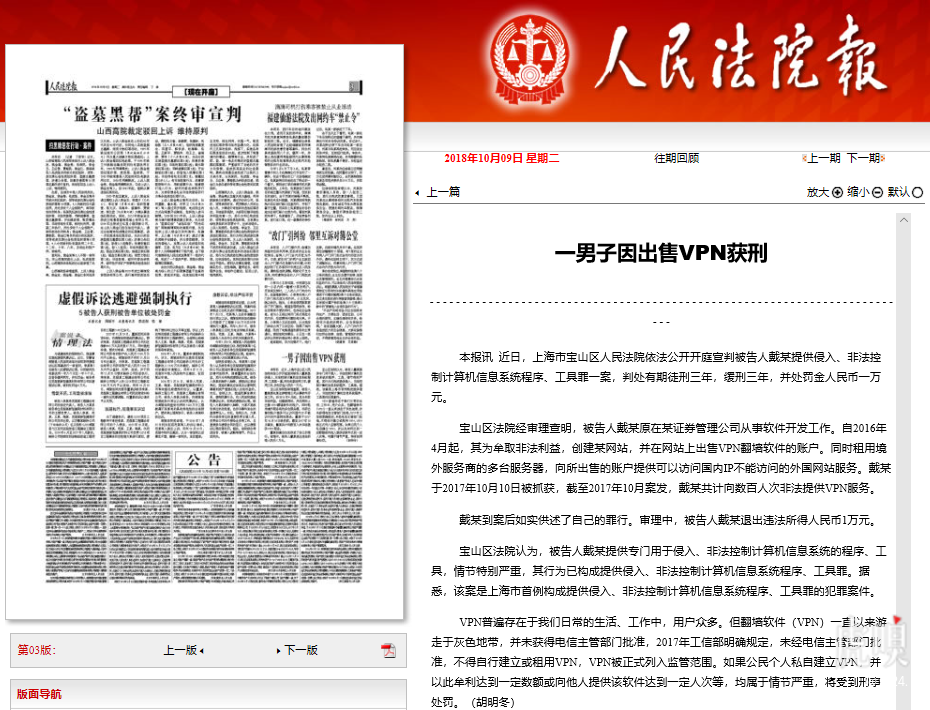The height and width of the screenshot is (710, 930).
Task: Open 往期回顾 past issues
Action: click(x=677, y=158)
